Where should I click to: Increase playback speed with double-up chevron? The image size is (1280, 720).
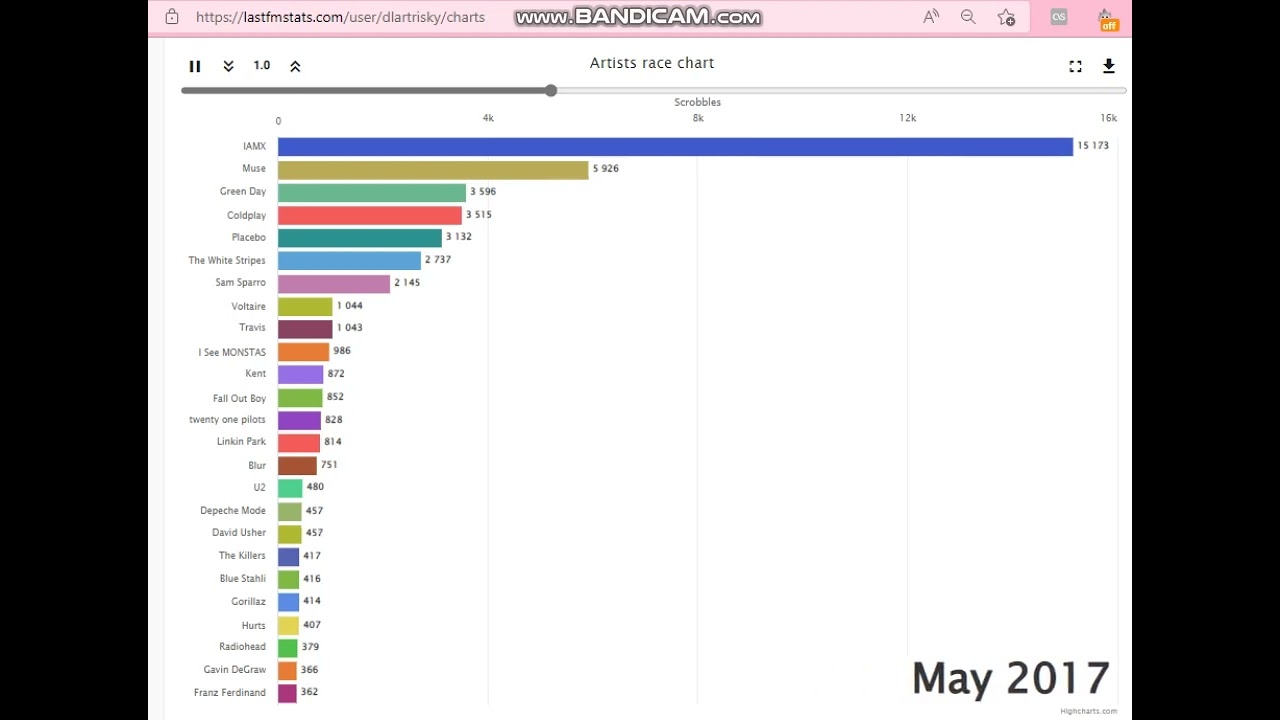tap(295, 66)
